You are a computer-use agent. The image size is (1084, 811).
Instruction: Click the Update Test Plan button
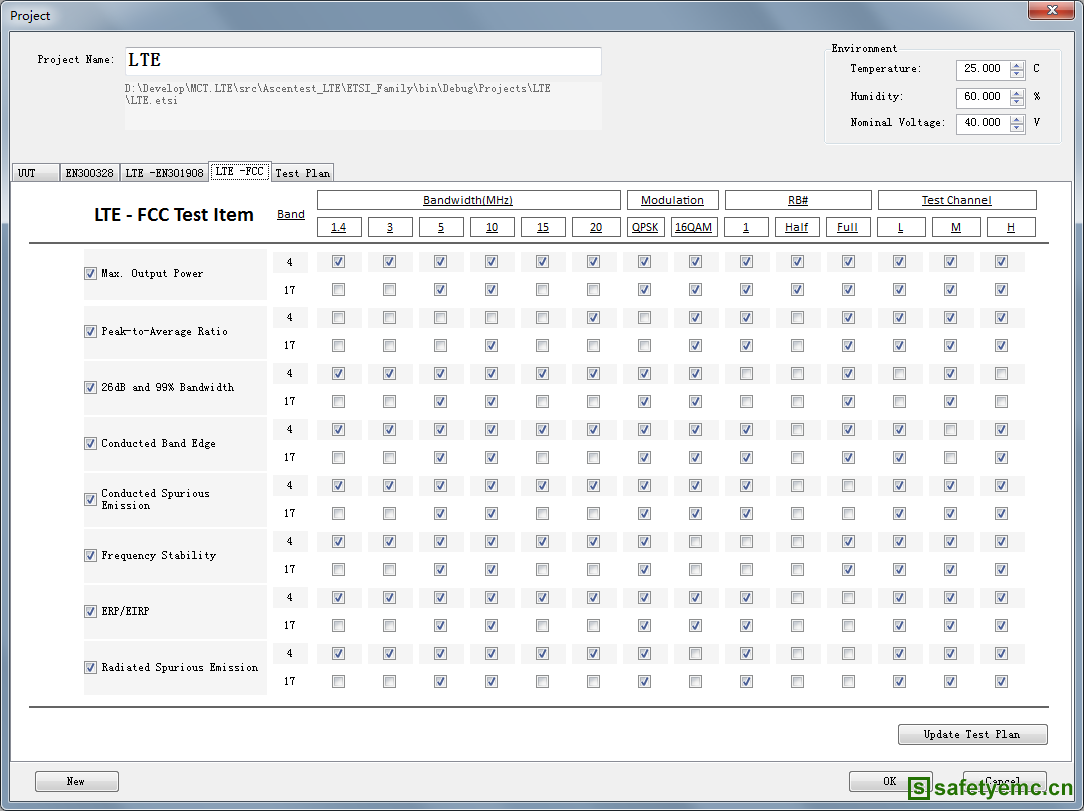click(973, 734)
